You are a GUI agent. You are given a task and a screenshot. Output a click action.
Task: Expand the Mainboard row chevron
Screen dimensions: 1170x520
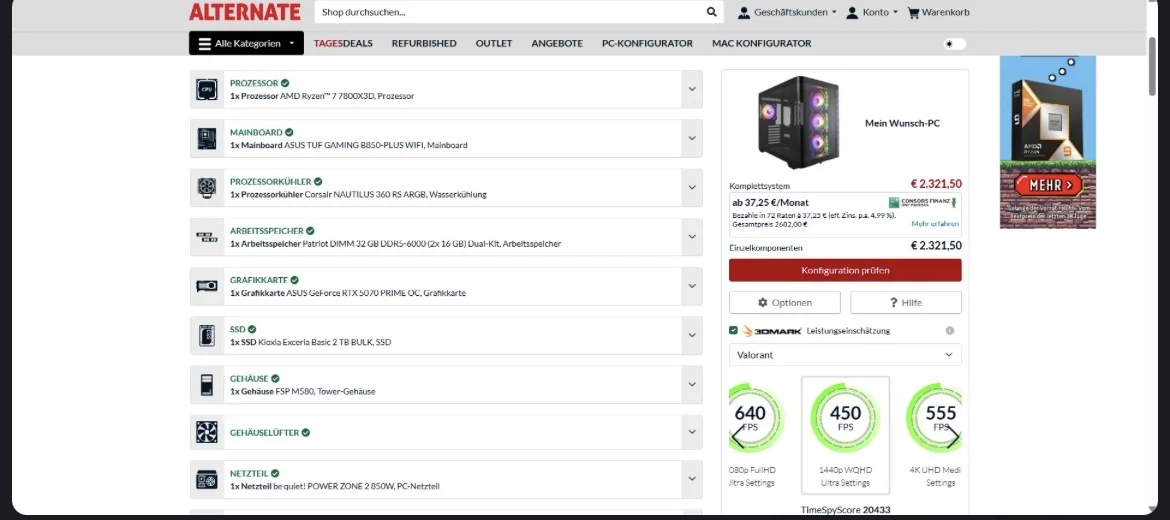[692, 139]
